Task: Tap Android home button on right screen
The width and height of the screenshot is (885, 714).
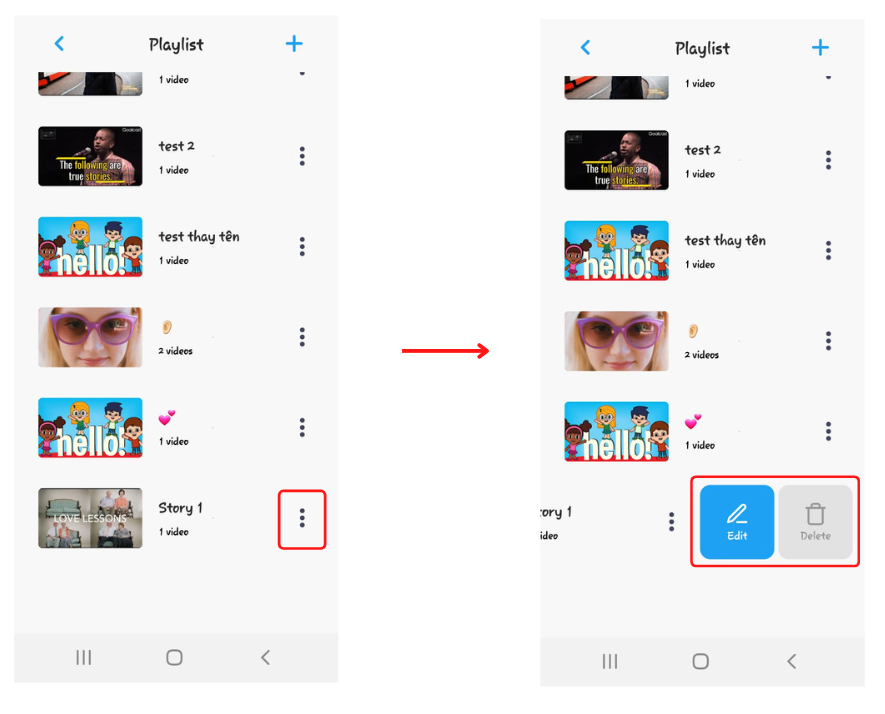Action: [700, 662]
